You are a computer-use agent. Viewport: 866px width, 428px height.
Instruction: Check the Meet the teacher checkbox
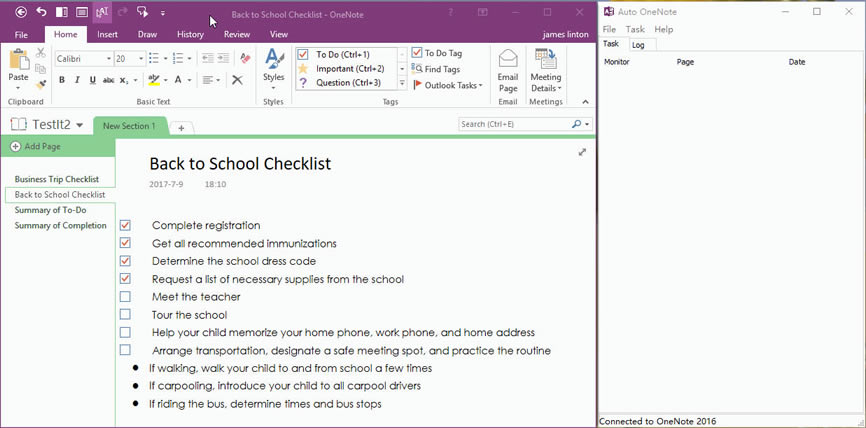(x=125, y=297)
